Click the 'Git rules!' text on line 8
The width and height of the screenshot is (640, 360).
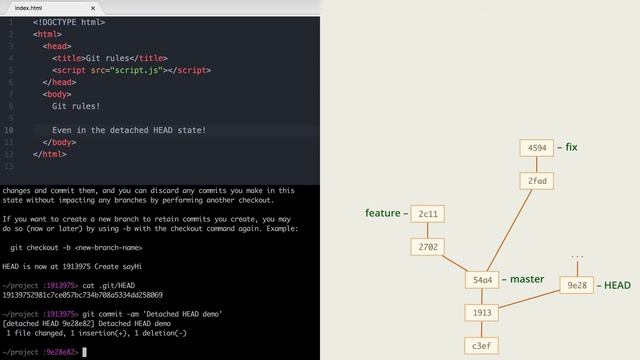point(76,106)
